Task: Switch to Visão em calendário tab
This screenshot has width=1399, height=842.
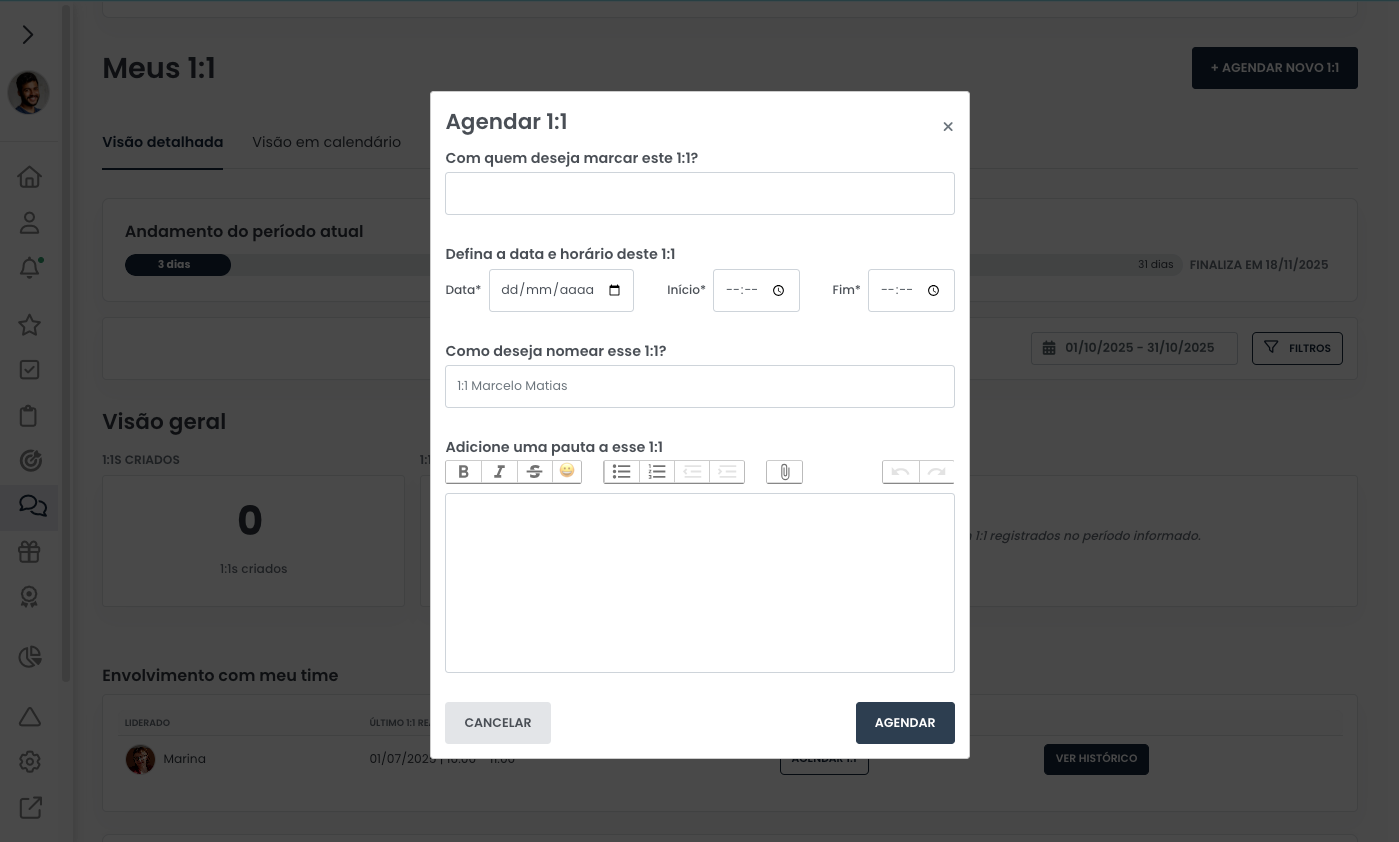Action: 326,142
